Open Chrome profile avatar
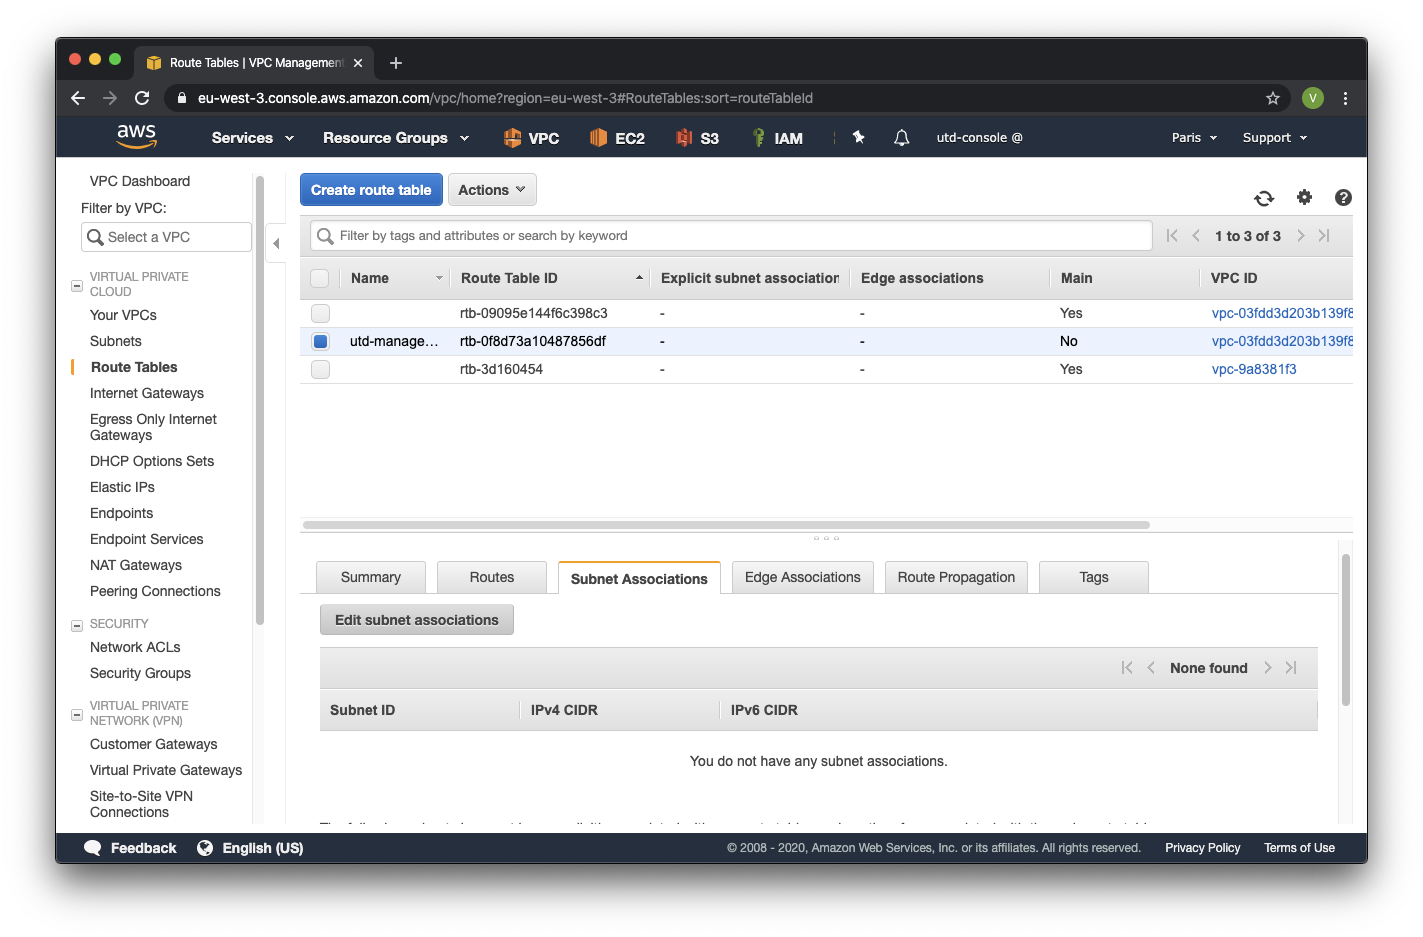 click(1313, 98)
